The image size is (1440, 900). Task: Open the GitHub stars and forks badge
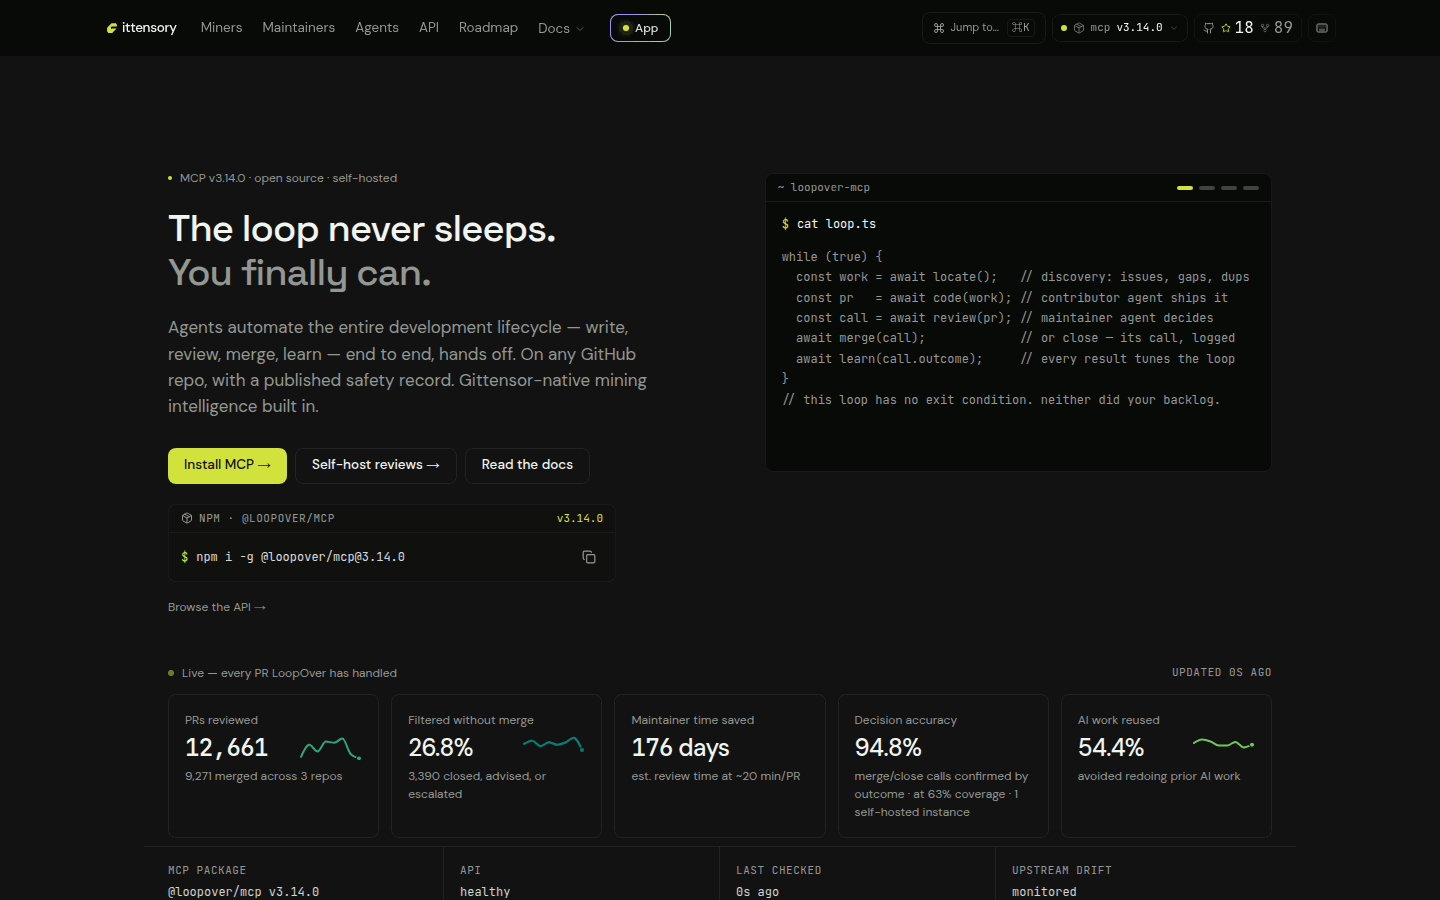pyautogui.click(x=1247, y=28)
